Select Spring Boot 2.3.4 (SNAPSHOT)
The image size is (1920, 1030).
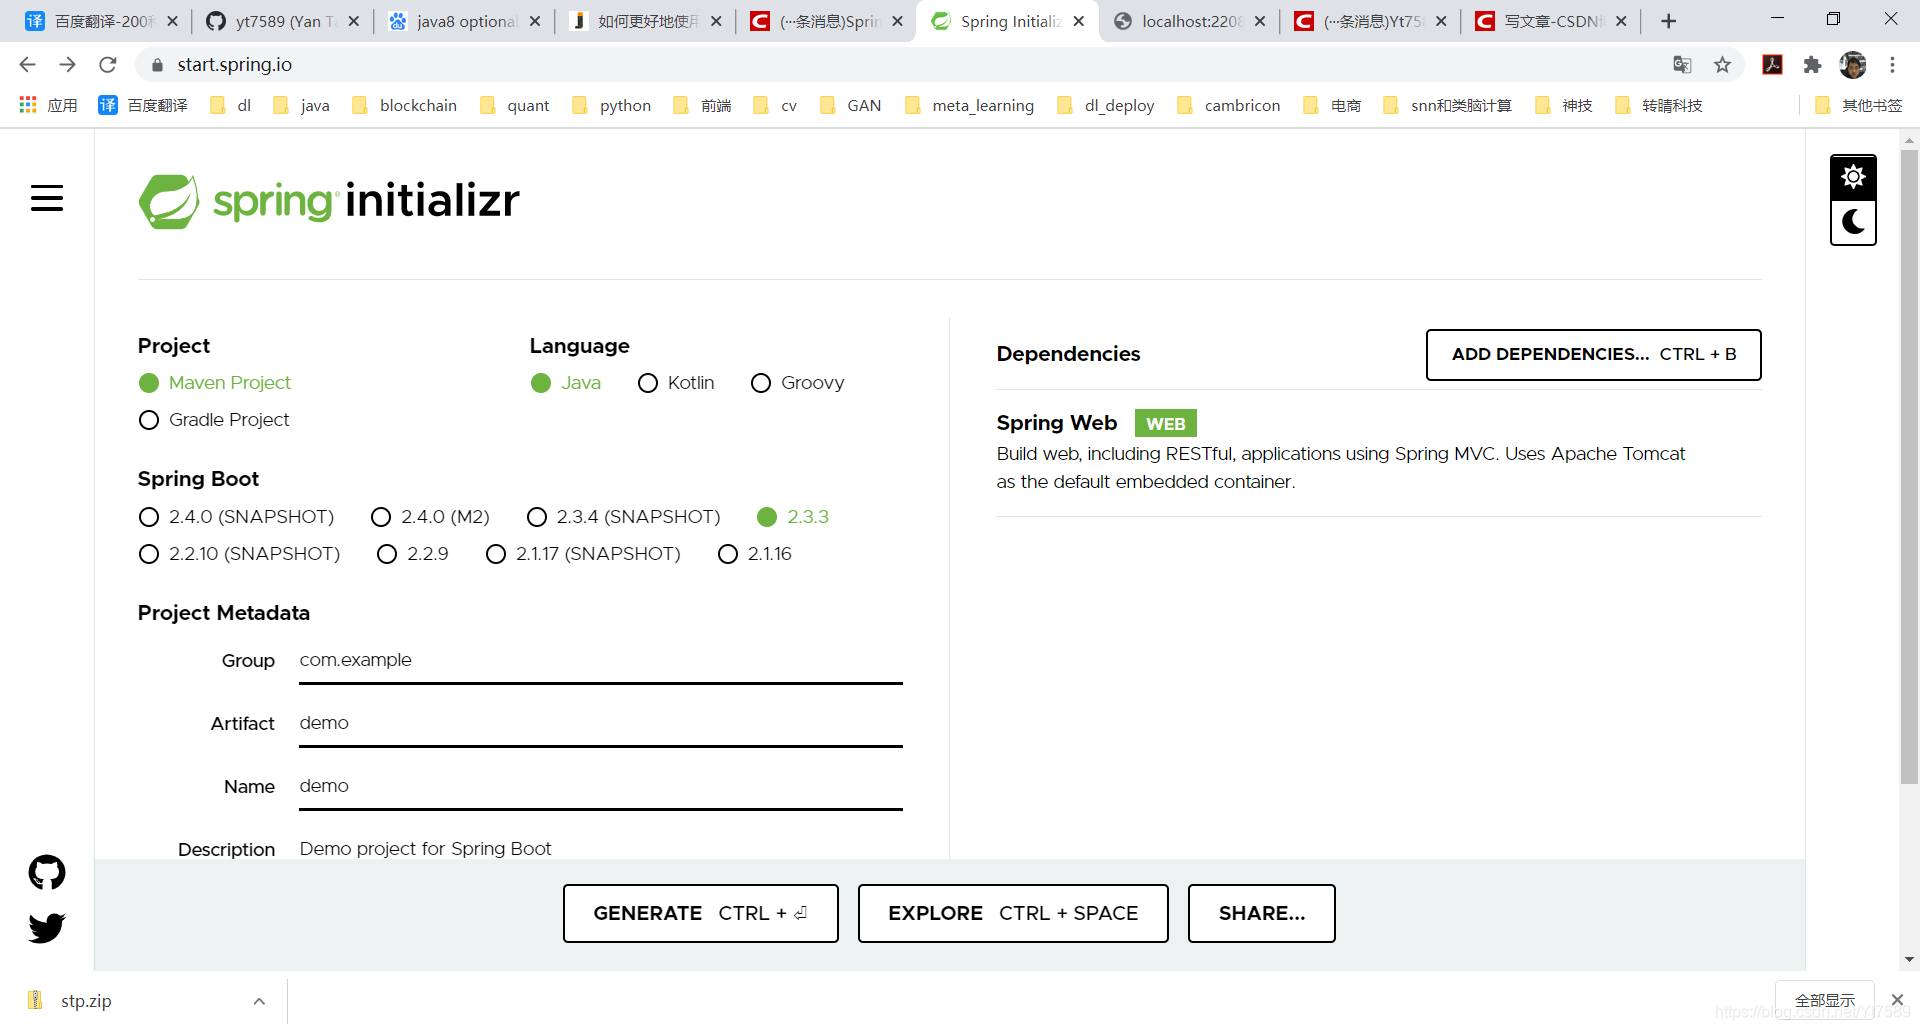[623, 517]
